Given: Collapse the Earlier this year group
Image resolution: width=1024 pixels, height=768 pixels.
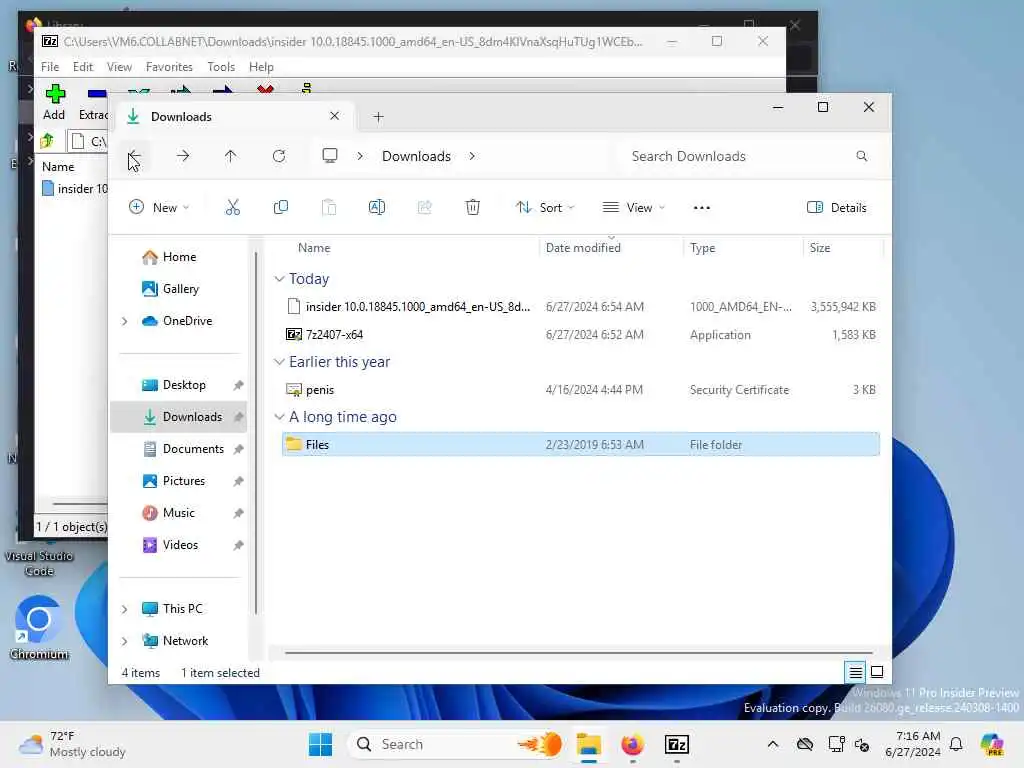Looking at the screenshot, I should tap(279, 362).
